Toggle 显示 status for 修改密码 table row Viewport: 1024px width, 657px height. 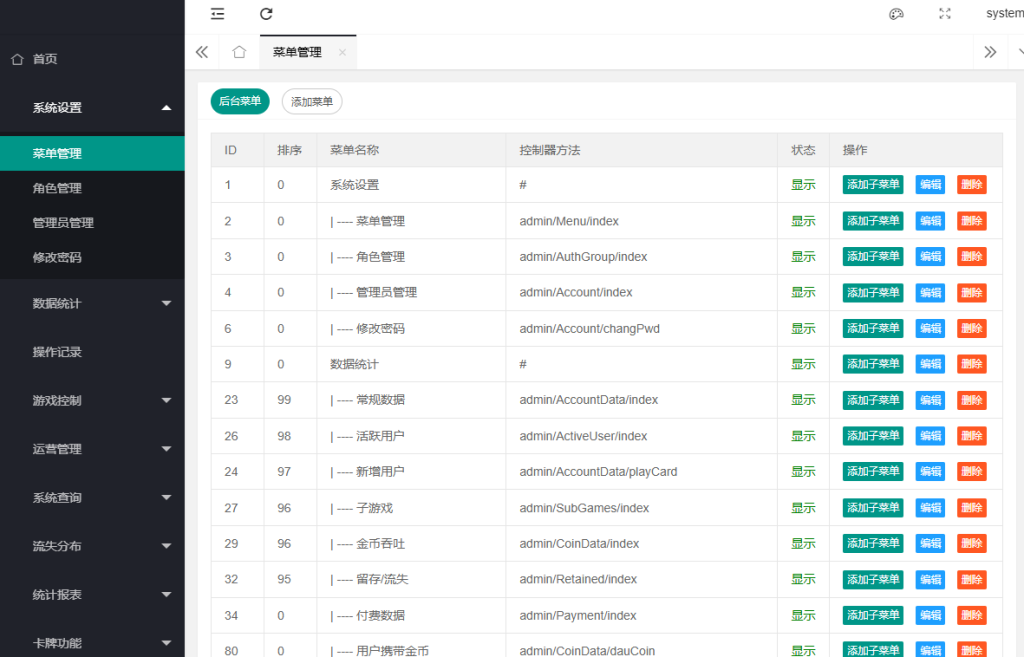click(803, 328)
